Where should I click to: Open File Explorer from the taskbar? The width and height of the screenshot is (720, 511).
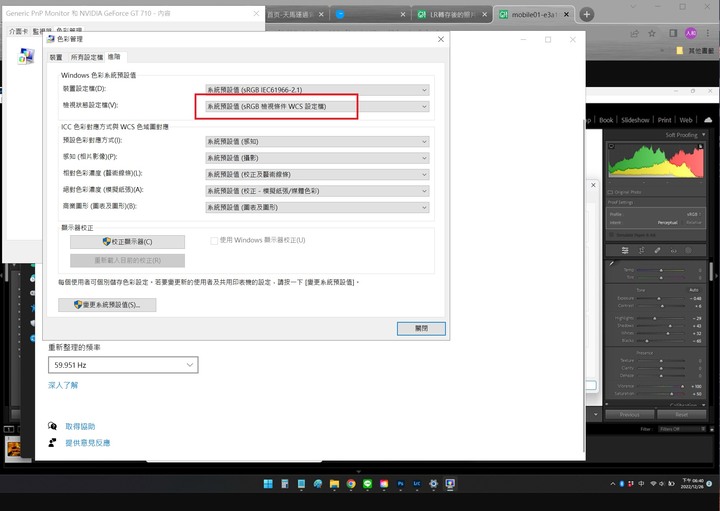334,483
